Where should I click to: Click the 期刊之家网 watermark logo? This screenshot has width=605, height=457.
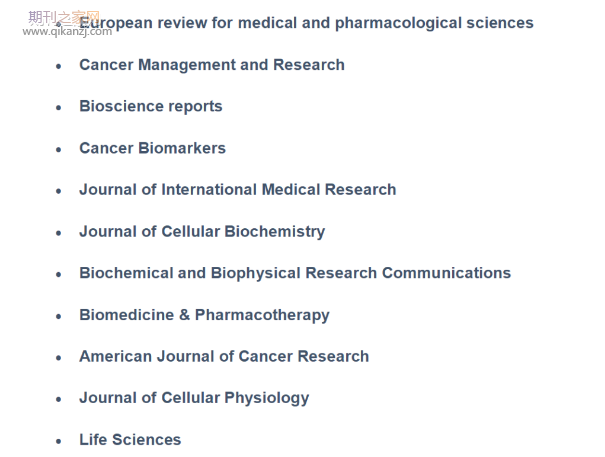[64, 17]
